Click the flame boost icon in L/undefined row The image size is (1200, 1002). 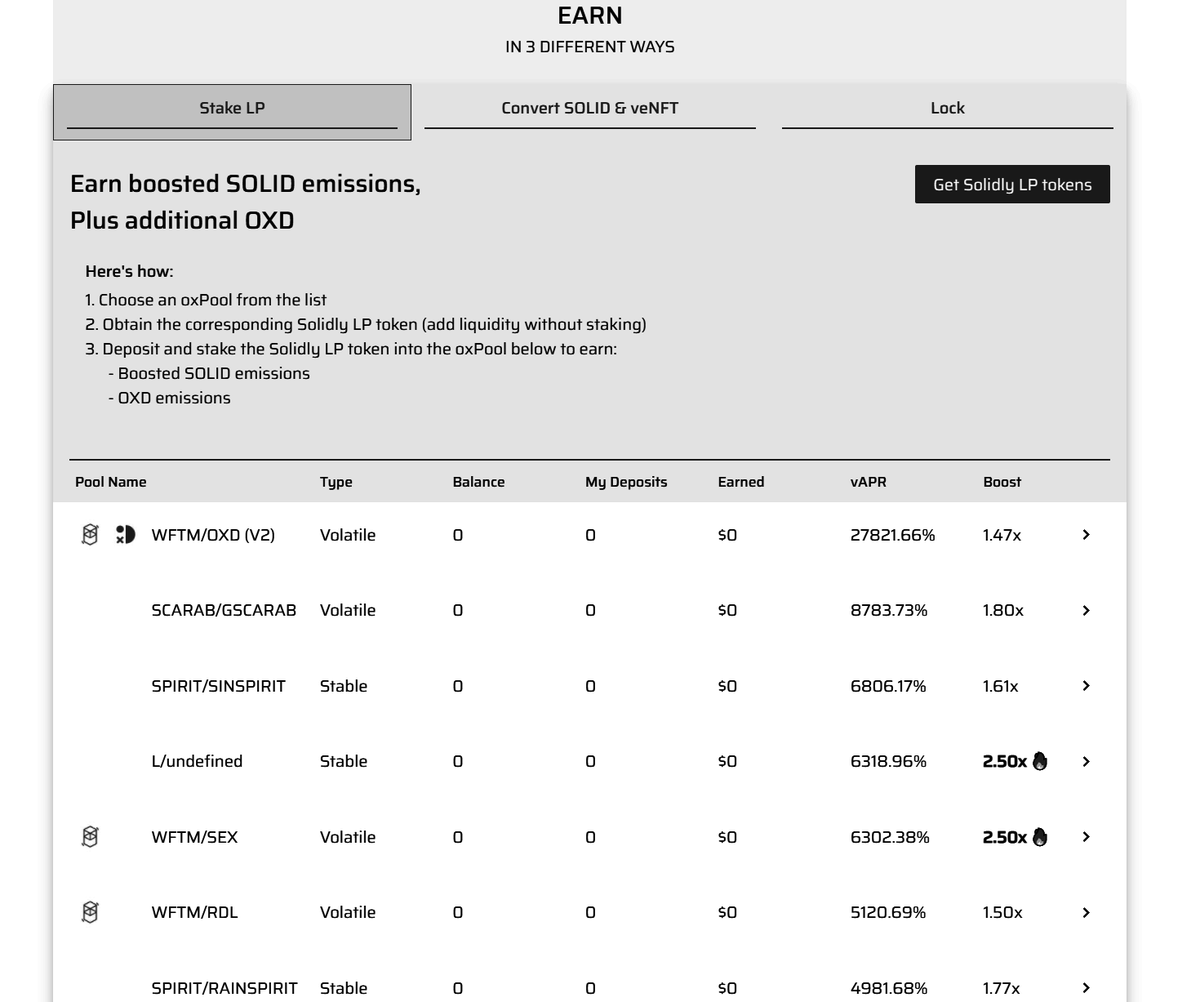click(1040, 761)
